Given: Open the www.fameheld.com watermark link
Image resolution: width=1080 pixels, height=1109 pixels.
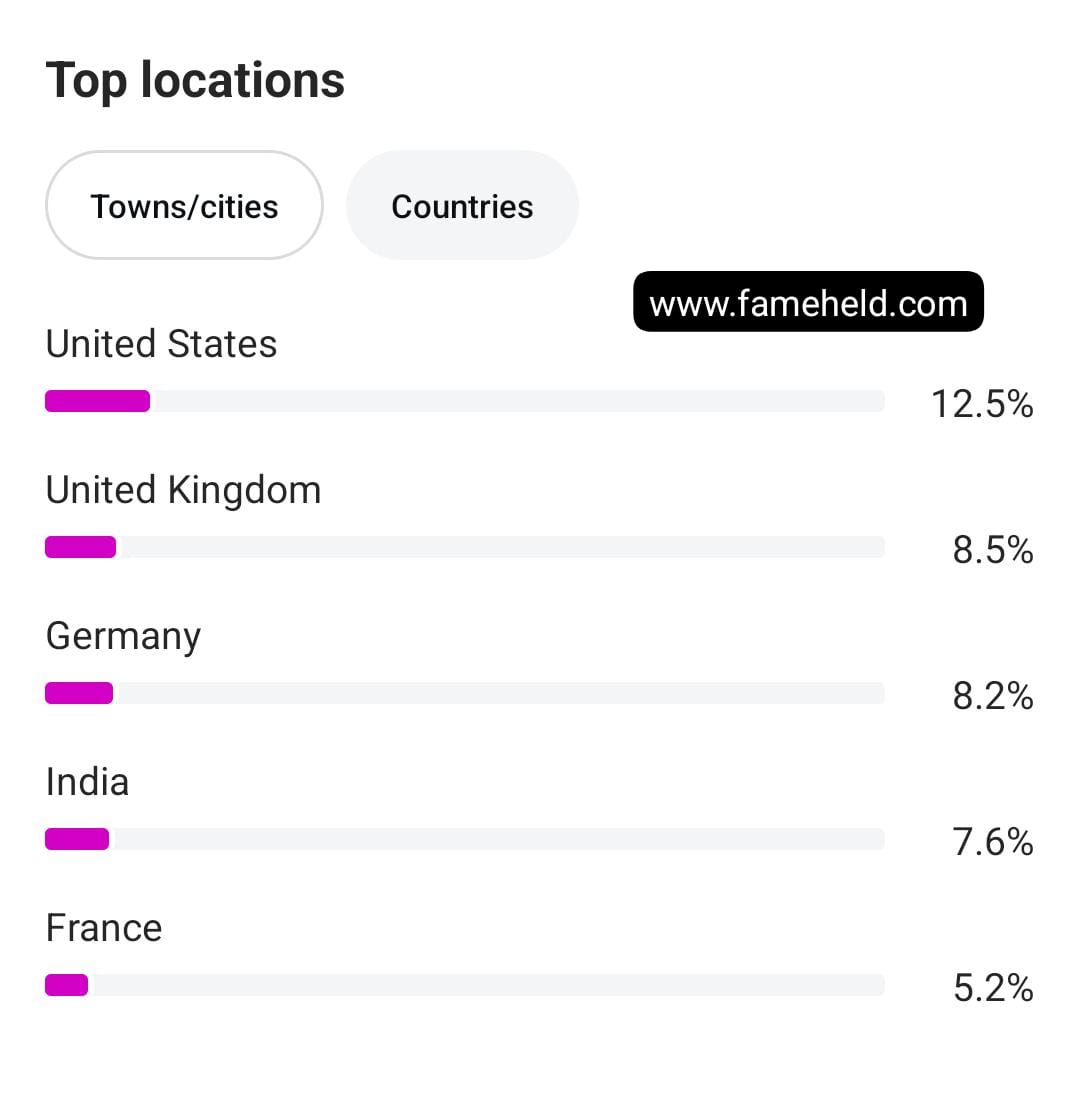Looking at the screenshot, I should point(808,302).
